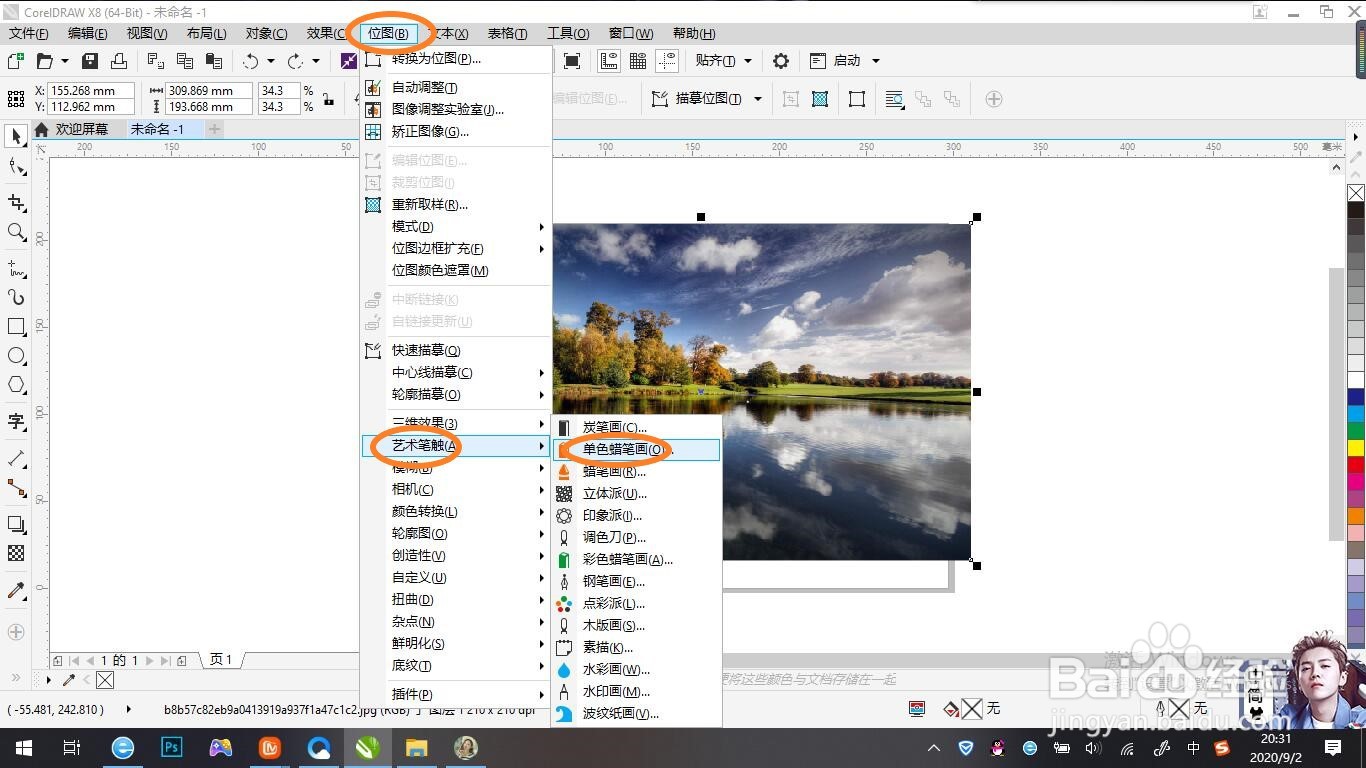Screen dimensions: 1366x768
Task: Select the Crop tool
Action: coord(16,203)
